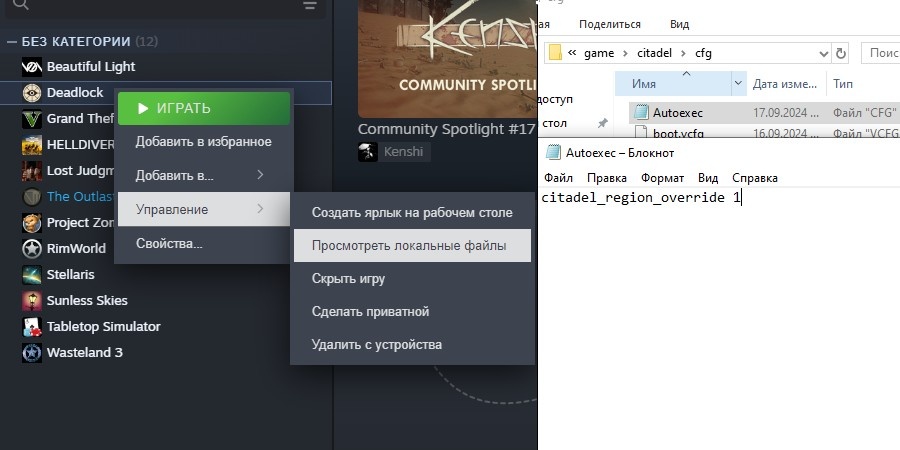Select Создать ярлык на рабочем столе
The image size is (900, 450).
tap(412, 212)
